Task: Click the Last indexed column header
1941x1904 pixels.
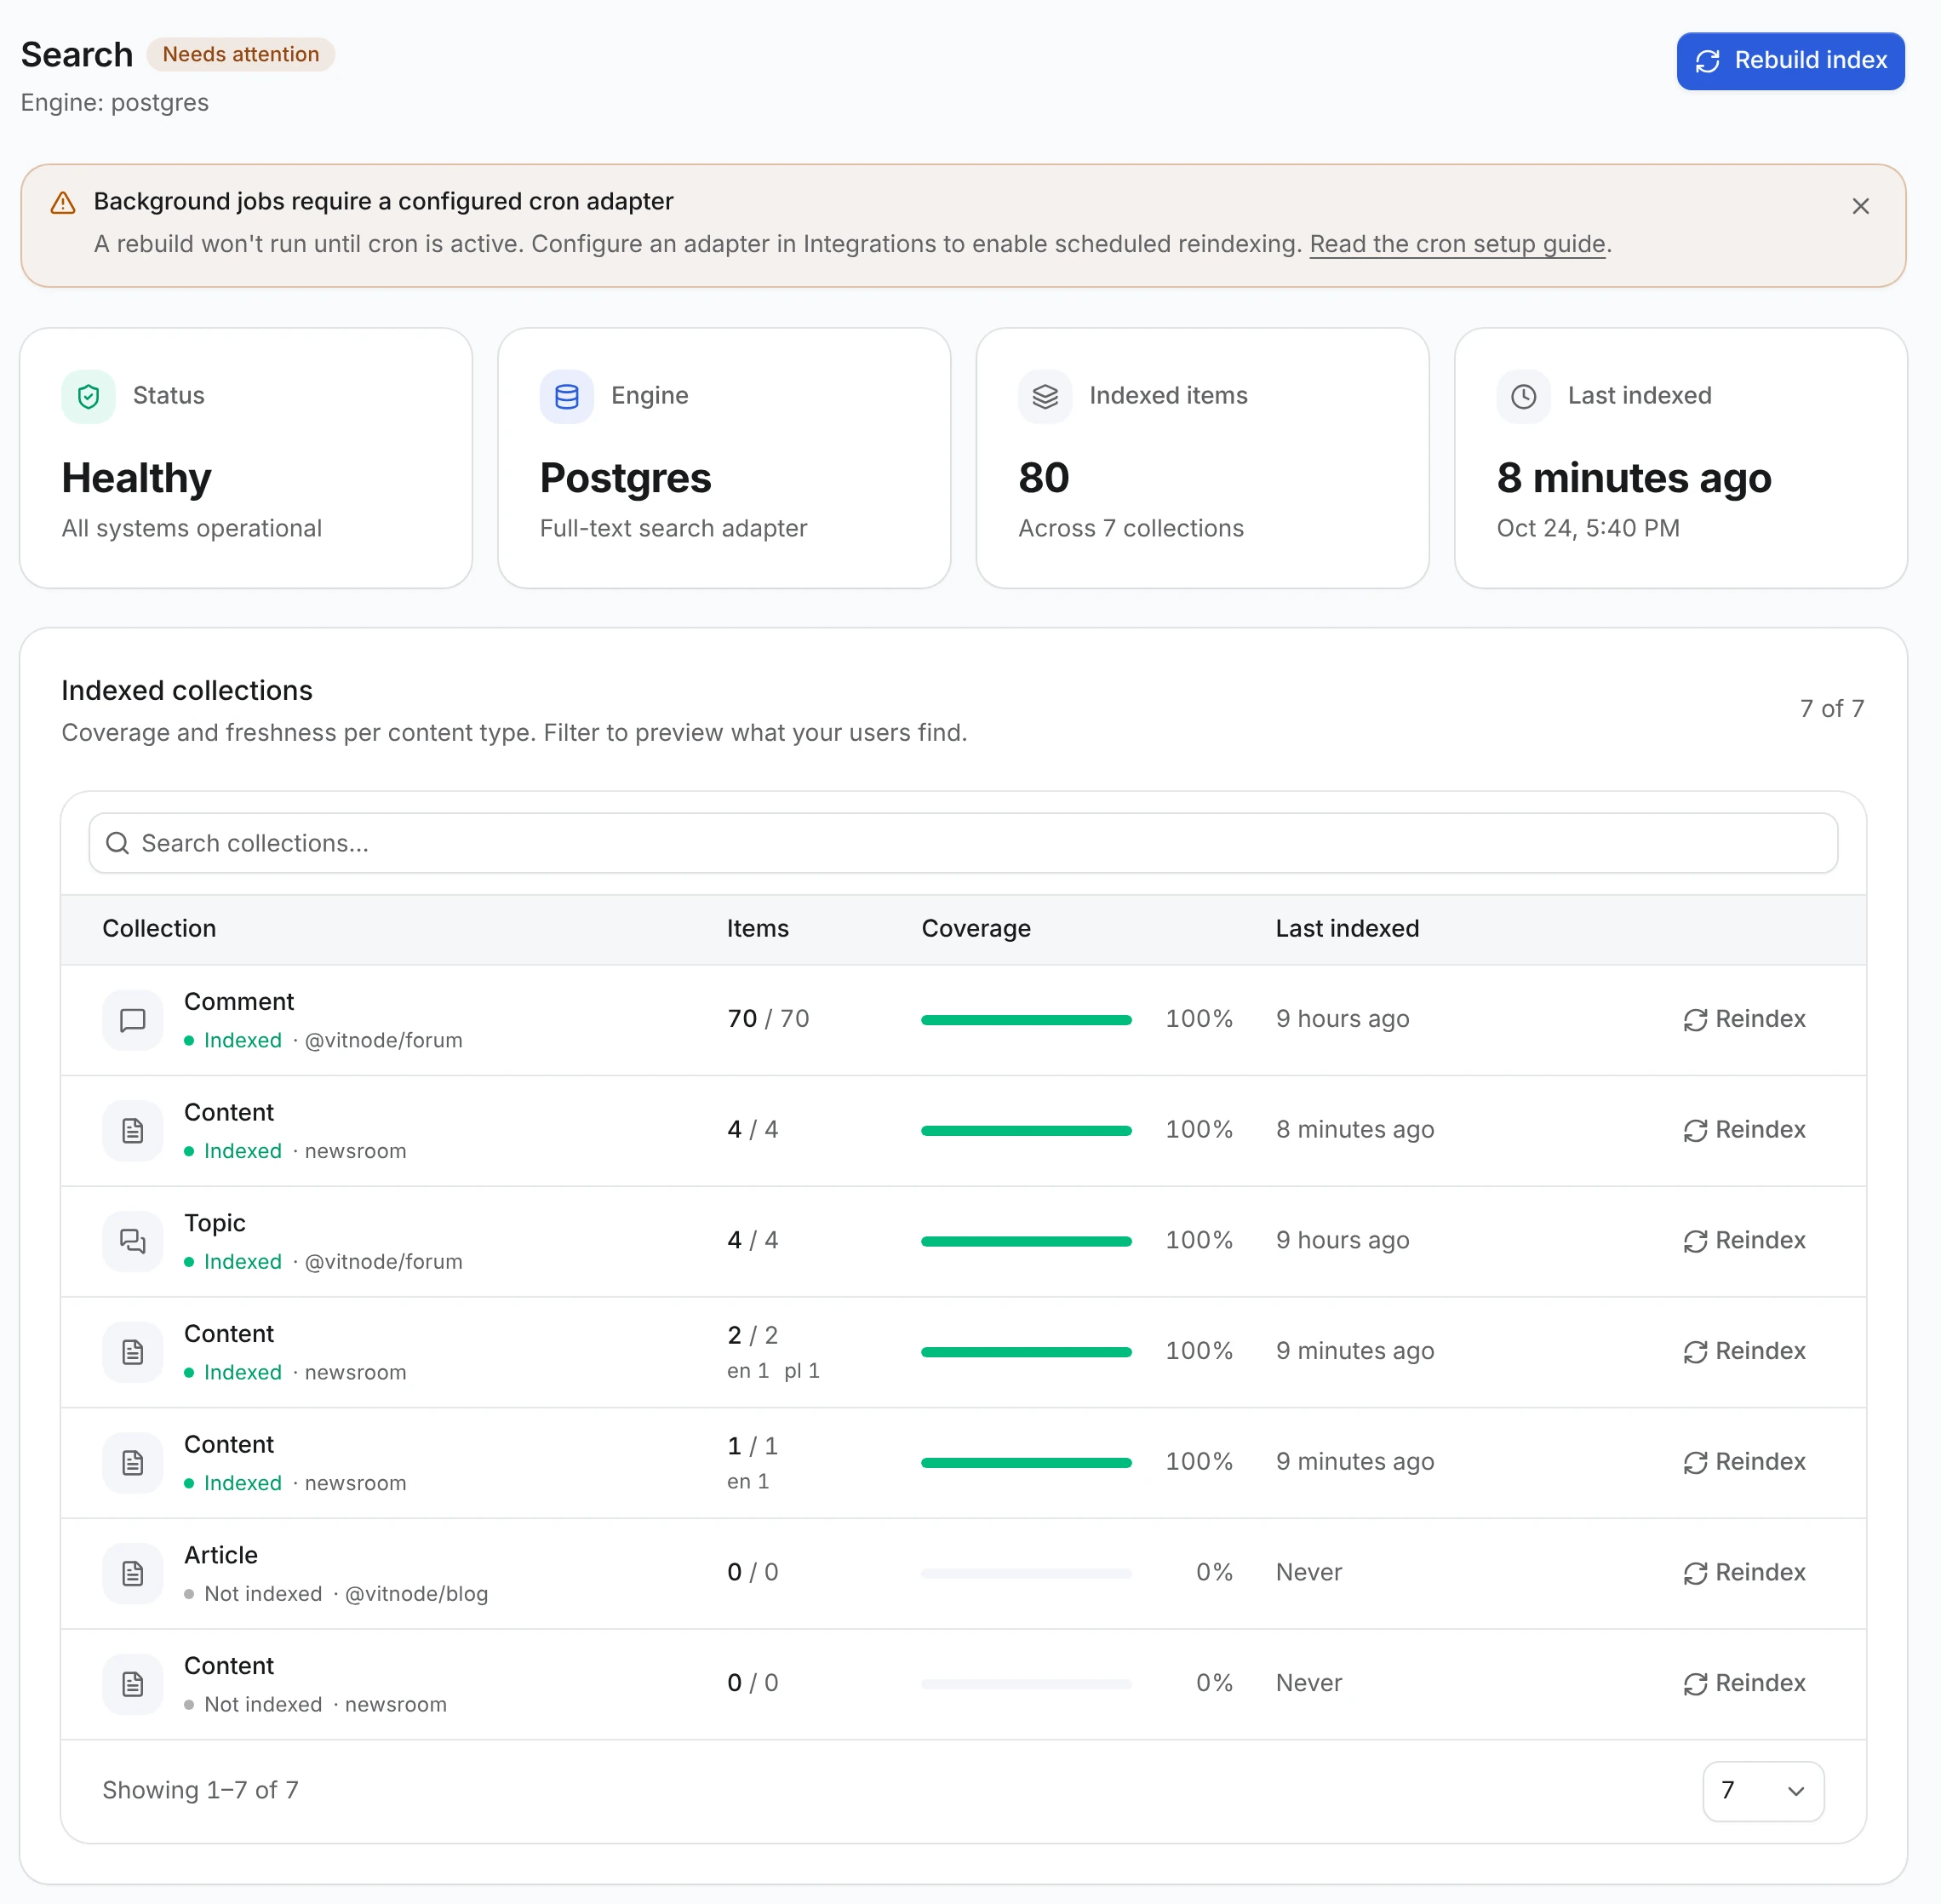Action: click(x=1346, y=928)
